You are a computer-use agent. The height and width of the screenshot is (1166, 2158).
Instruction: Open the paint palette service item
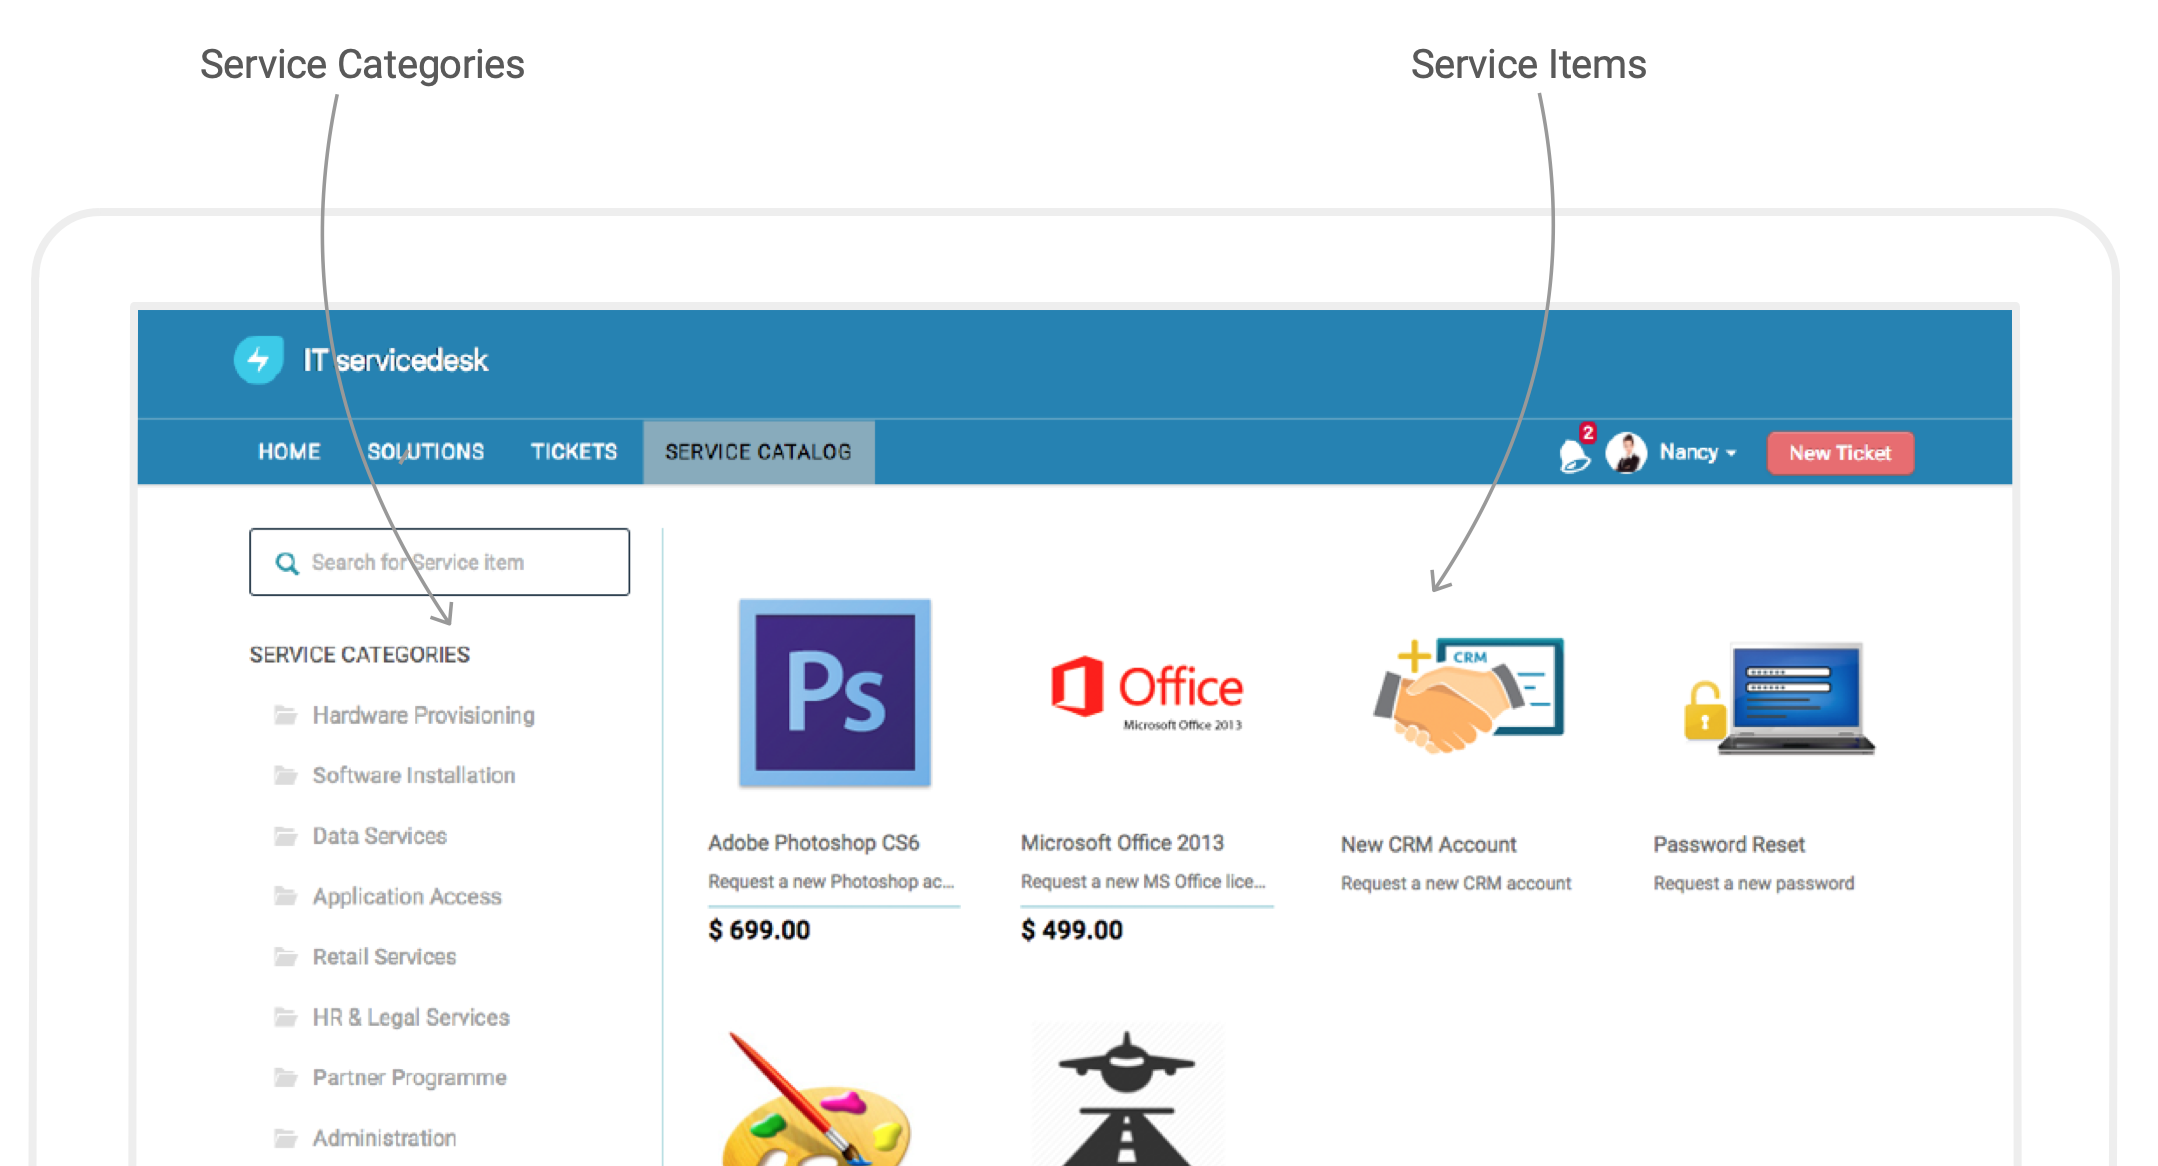pyautogui.click(x=815, y=1098)
